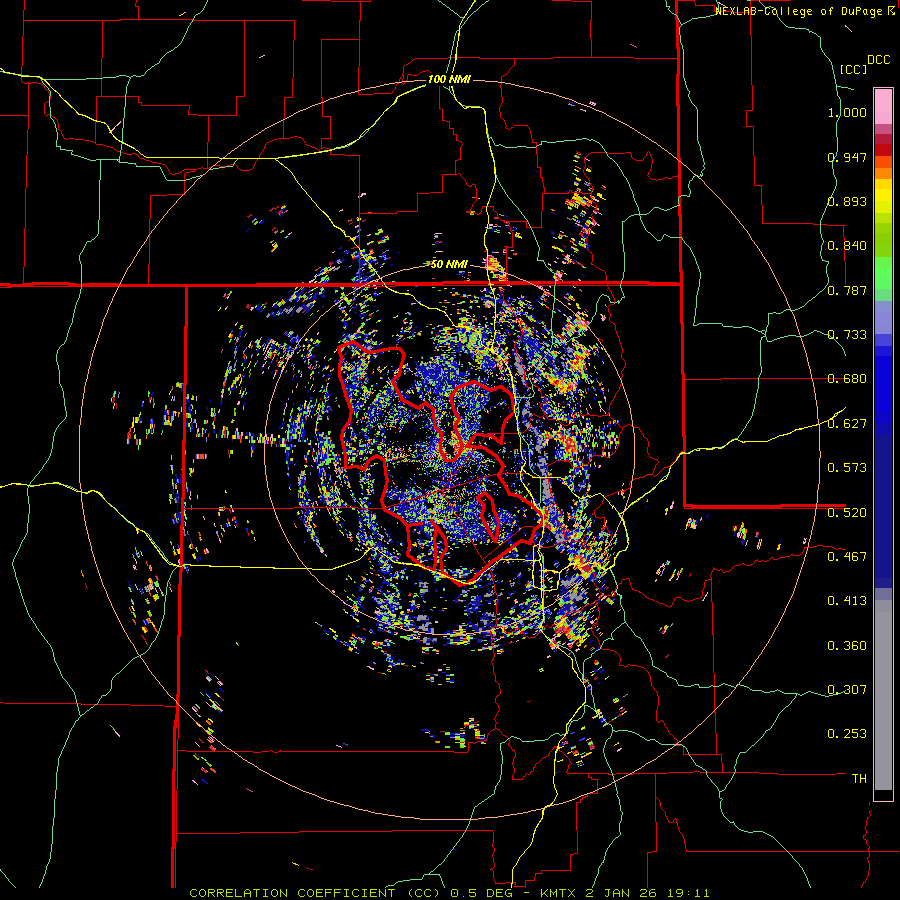Click the 0.307 legend value
Image resolution: width=900 pixels, height=900 pixels.
click(x=847, y=690)
